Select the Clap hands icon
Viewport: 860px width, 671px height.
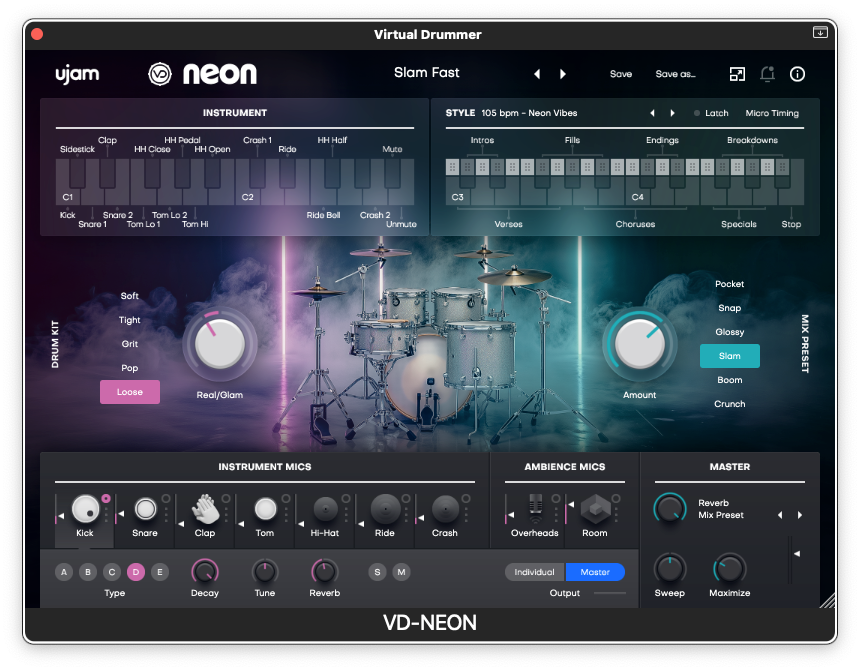pos(205,509)
